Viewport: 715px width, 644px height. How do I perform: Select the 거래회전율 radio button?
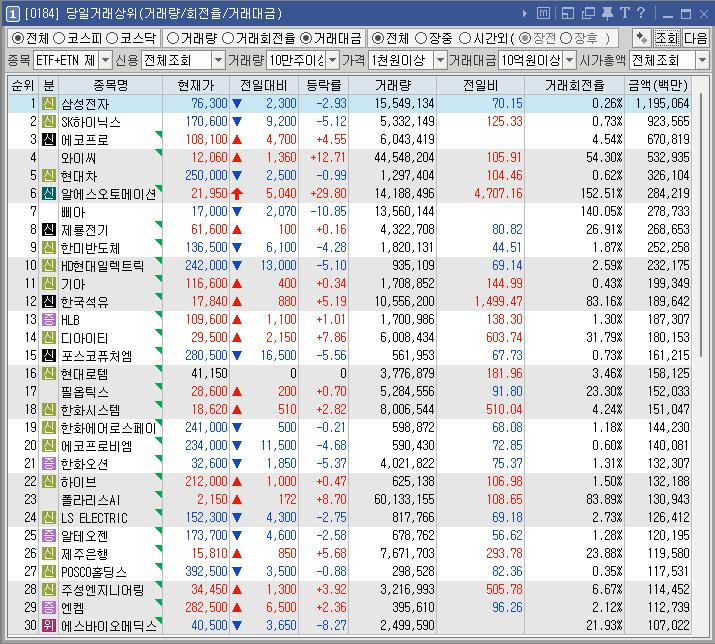point(228,38)
